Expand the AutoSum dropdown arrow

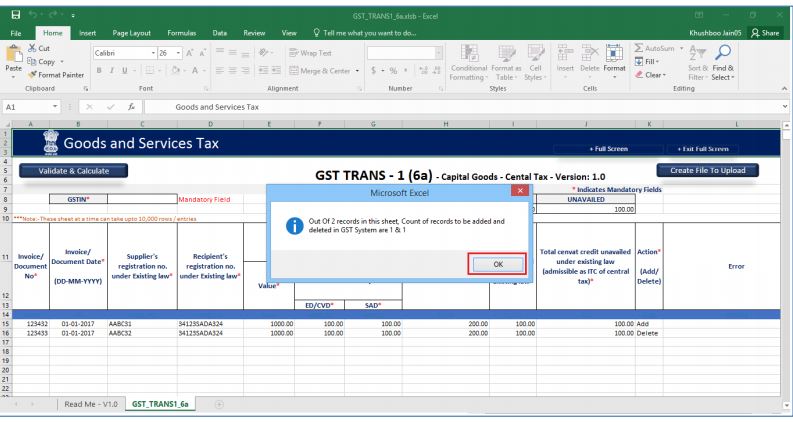pyautogui.click(x=681, y=48)
